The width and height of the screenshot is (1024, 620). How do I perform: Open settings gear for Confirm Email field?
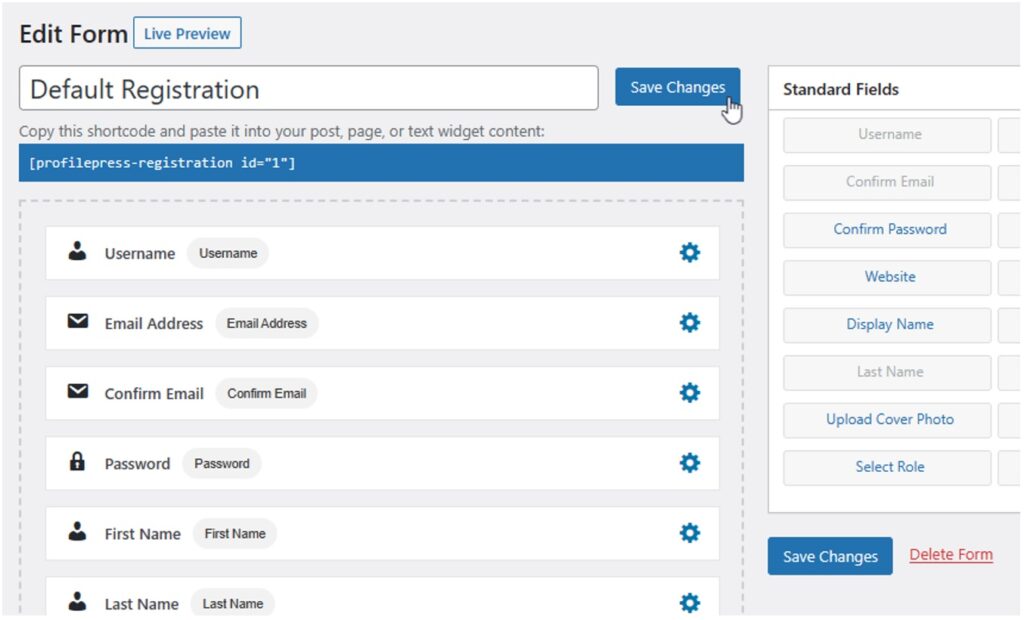point(690,393)
